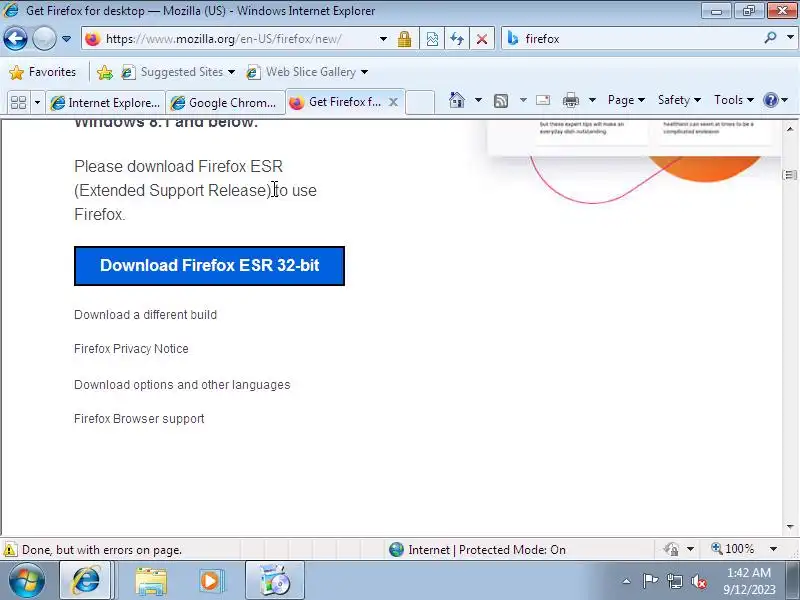Open Windows Explorer folder taskbar icon

(x=151, y=581)
